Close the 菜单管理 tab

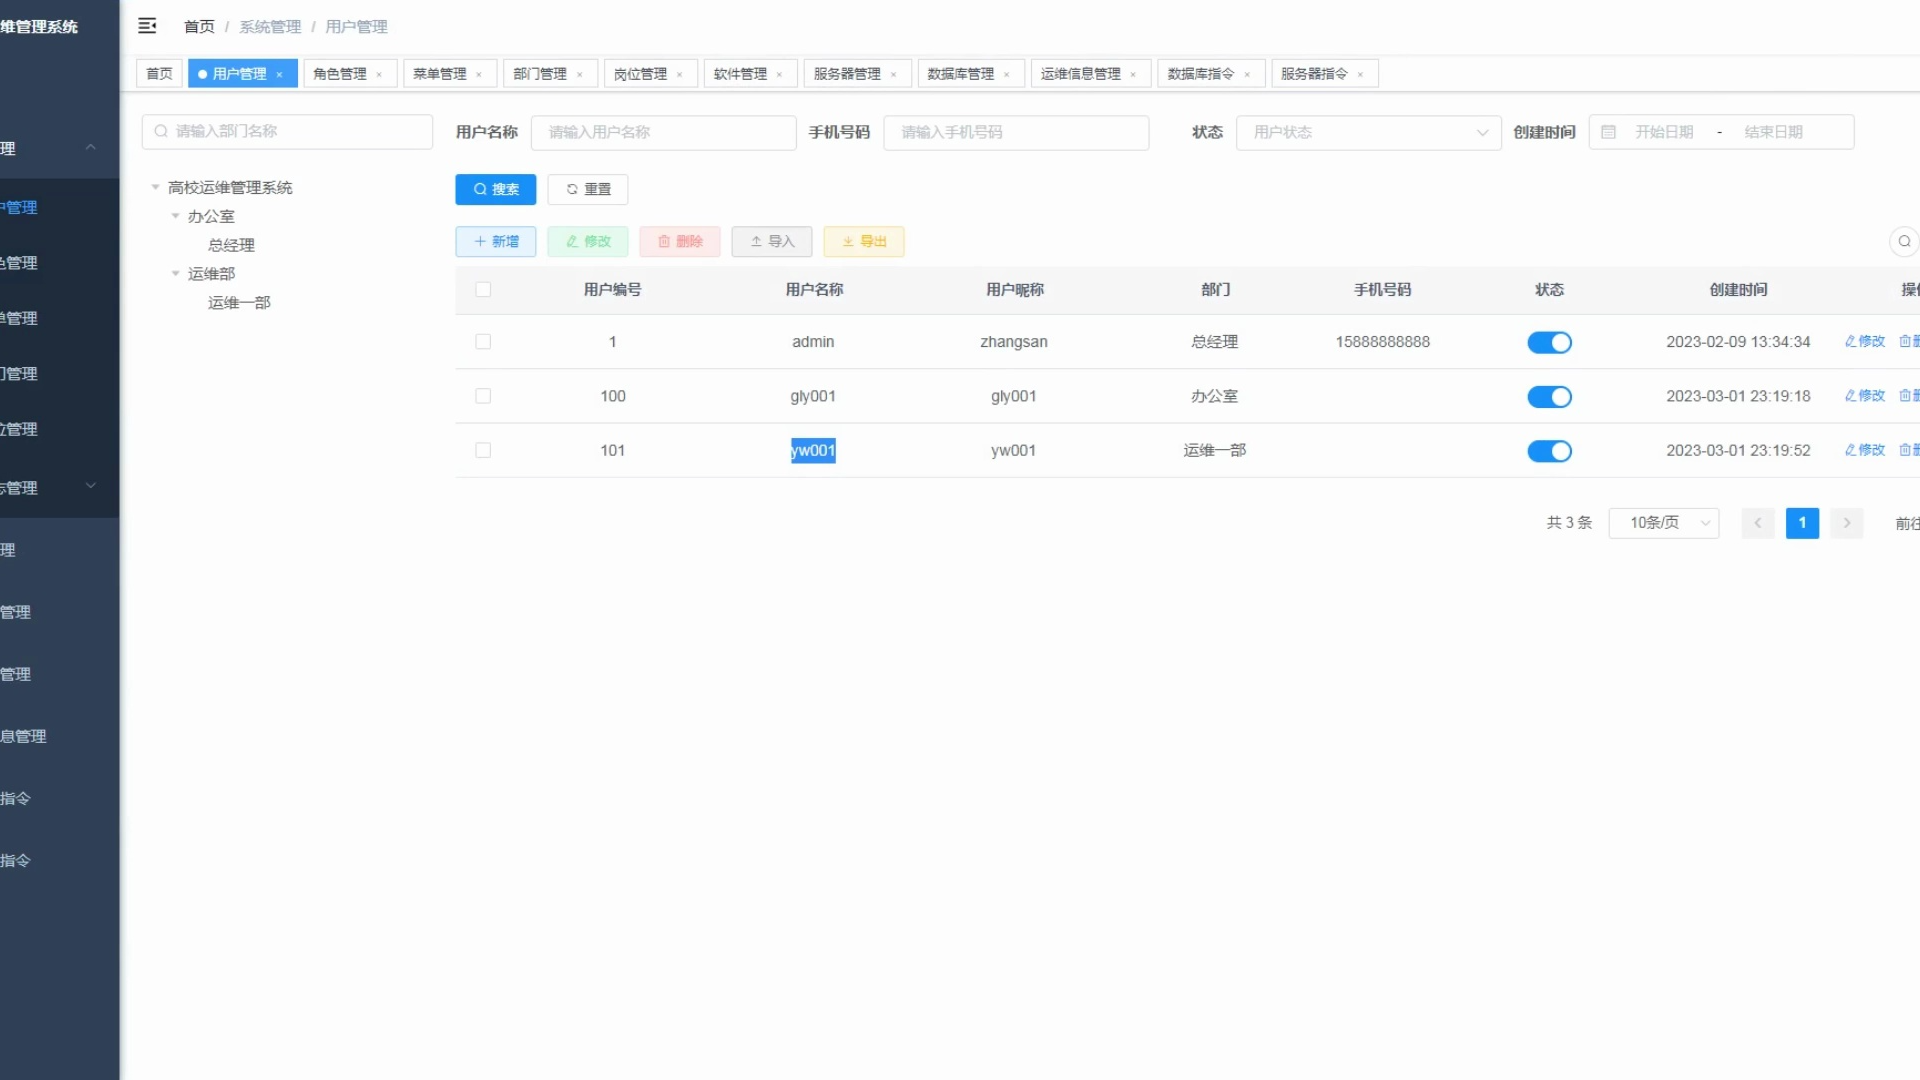click(479, 74)
